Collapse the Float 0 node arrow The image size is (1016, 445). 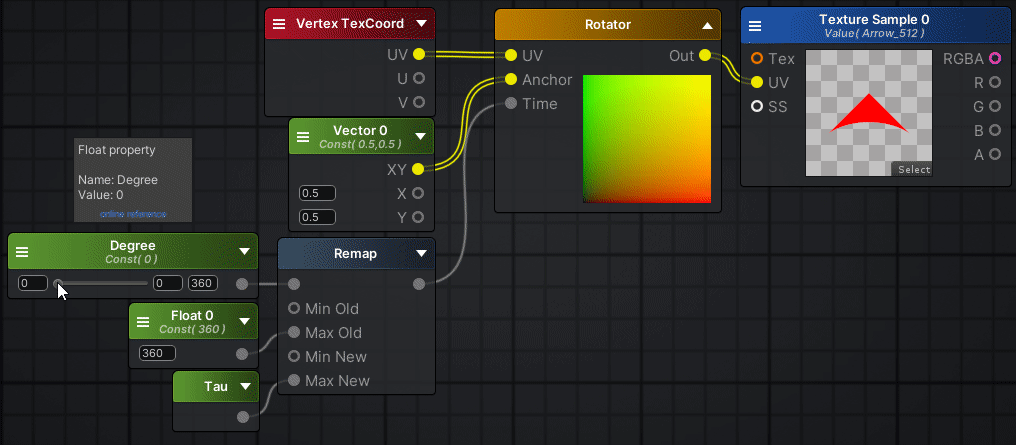(244, 321)
